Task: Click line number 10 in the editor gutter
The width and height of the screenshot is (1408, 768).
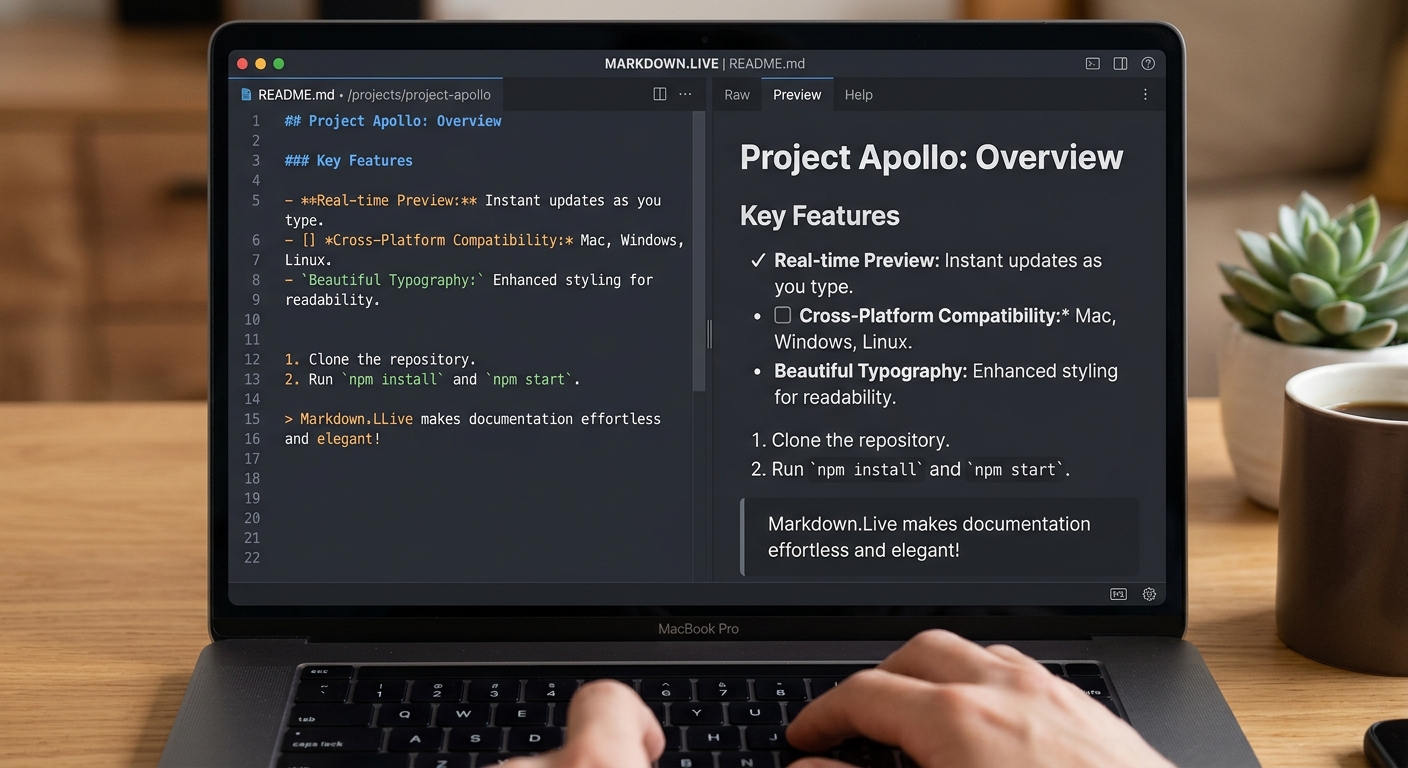Action: pyautogui.click(x=252, y=320)
